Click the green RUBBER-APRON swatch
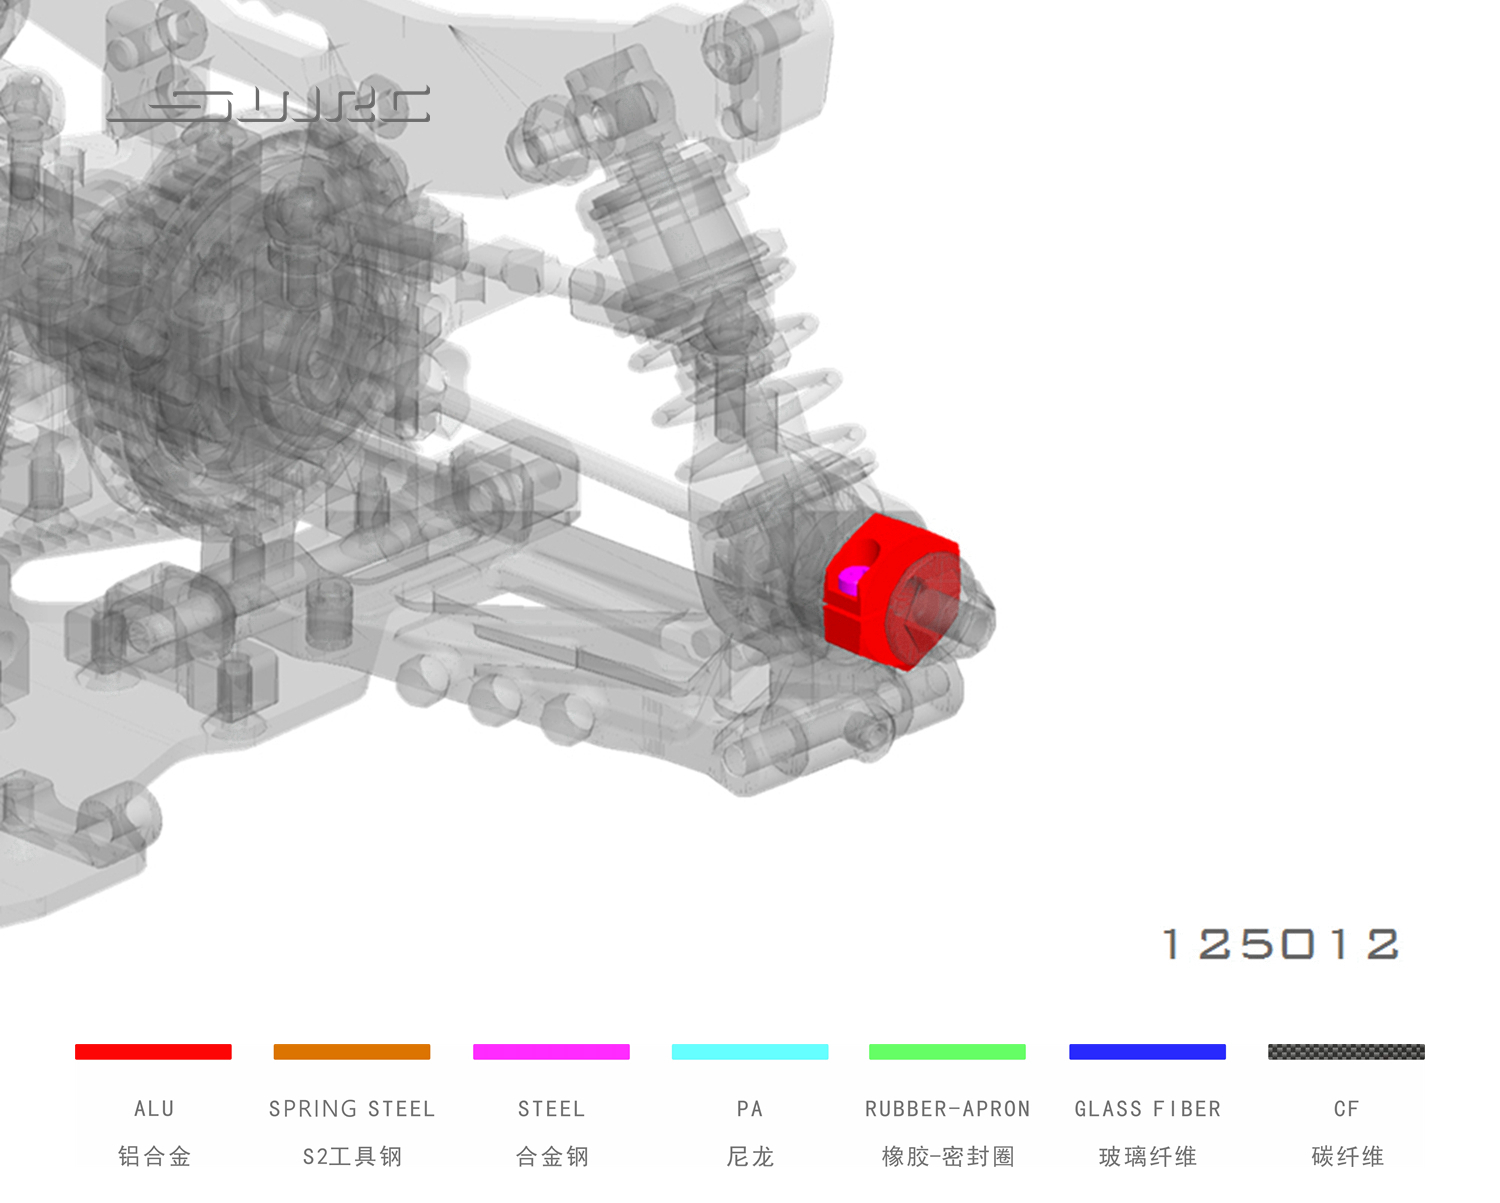This screenshot has width=1500, height=1203. pos(947,1051)
